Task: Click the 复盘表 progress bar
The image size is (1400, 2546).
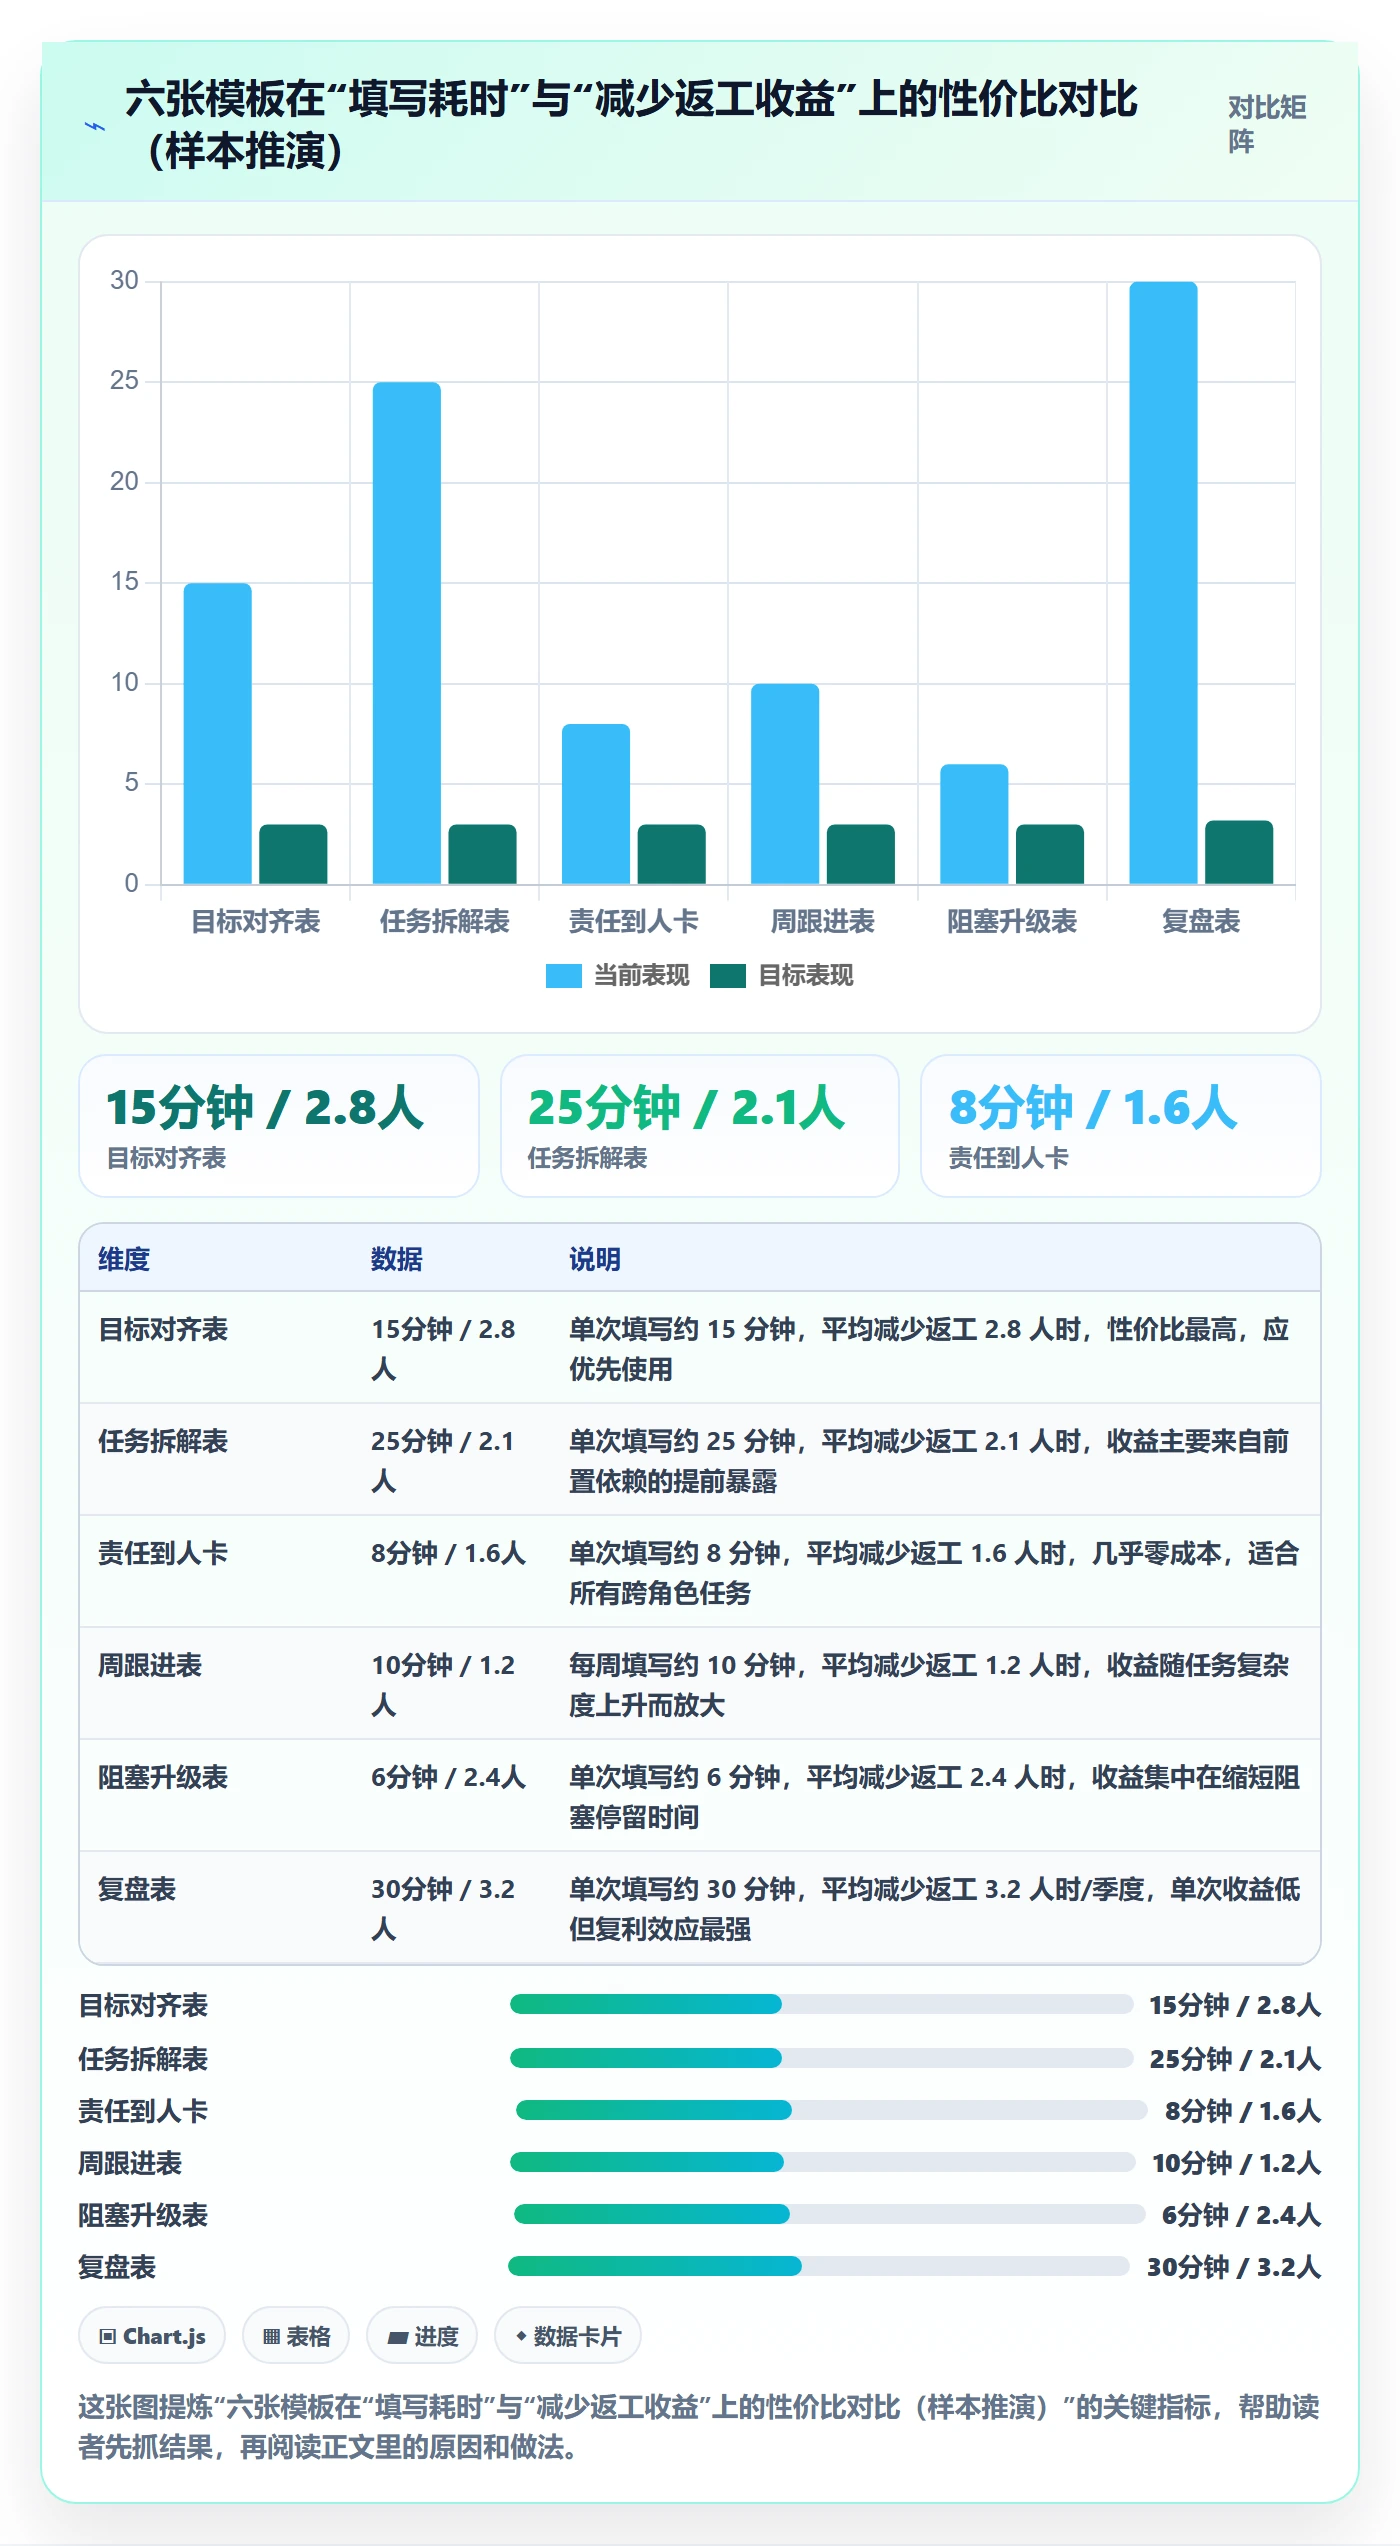Action: 819,2266
